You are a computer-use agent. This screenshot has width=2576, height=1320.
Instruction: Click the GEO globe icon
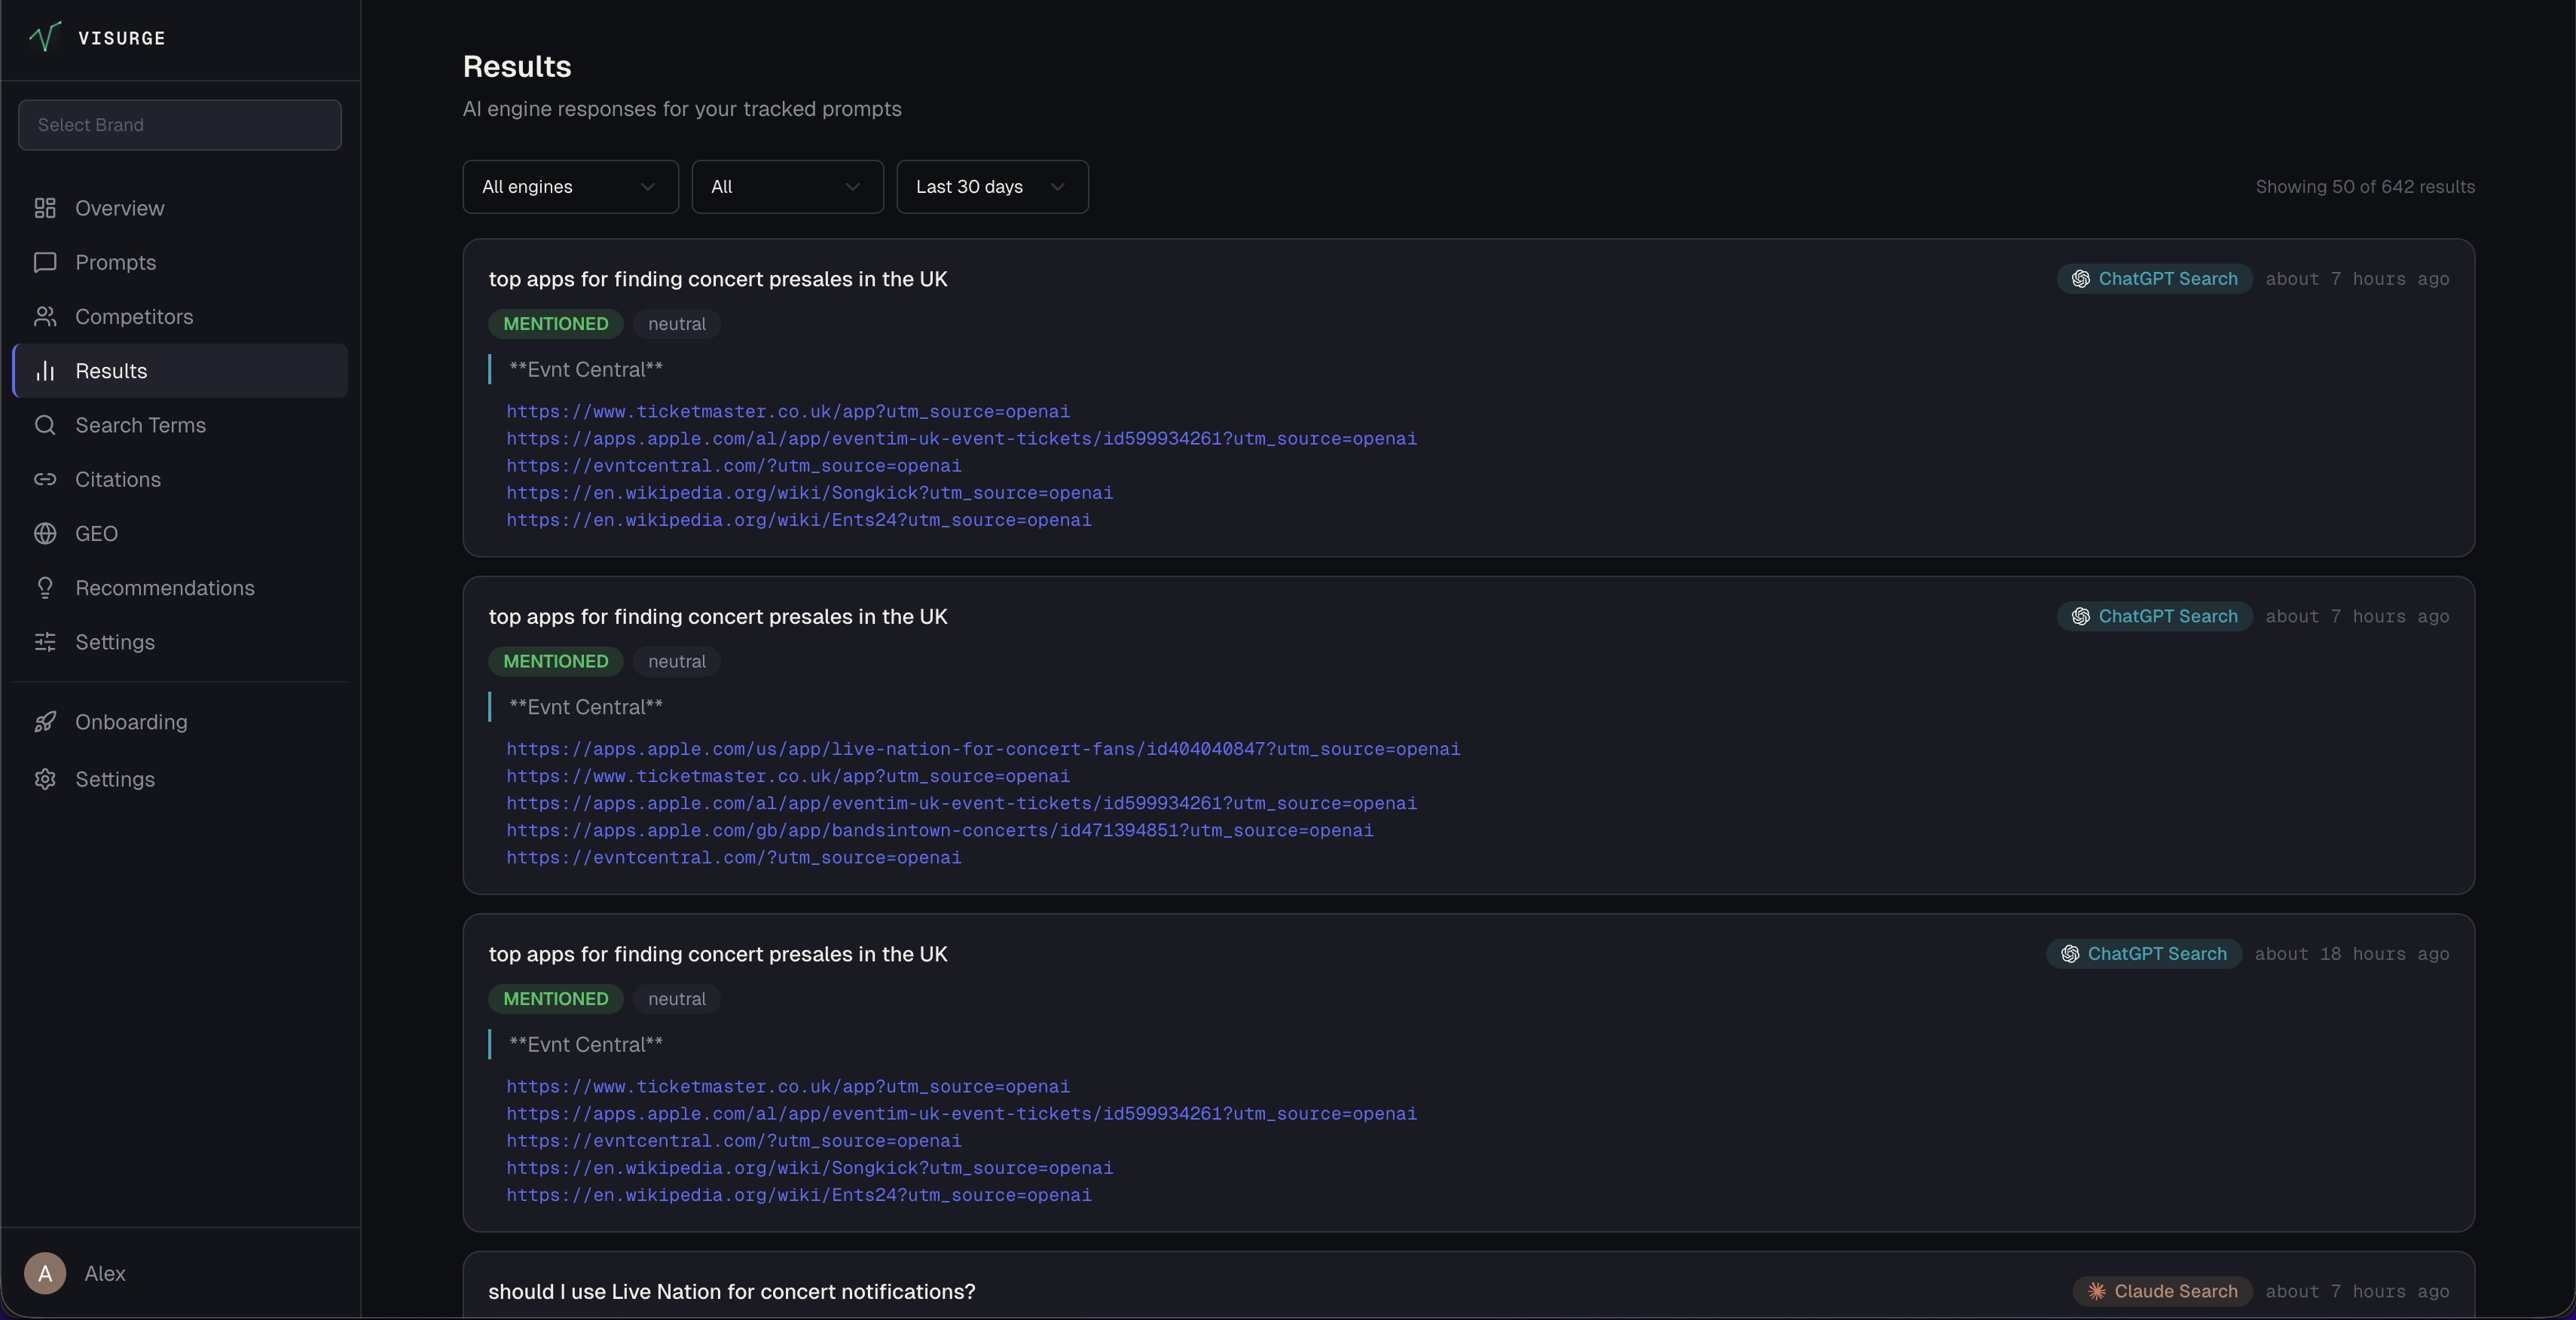click(x=45, y=534)
